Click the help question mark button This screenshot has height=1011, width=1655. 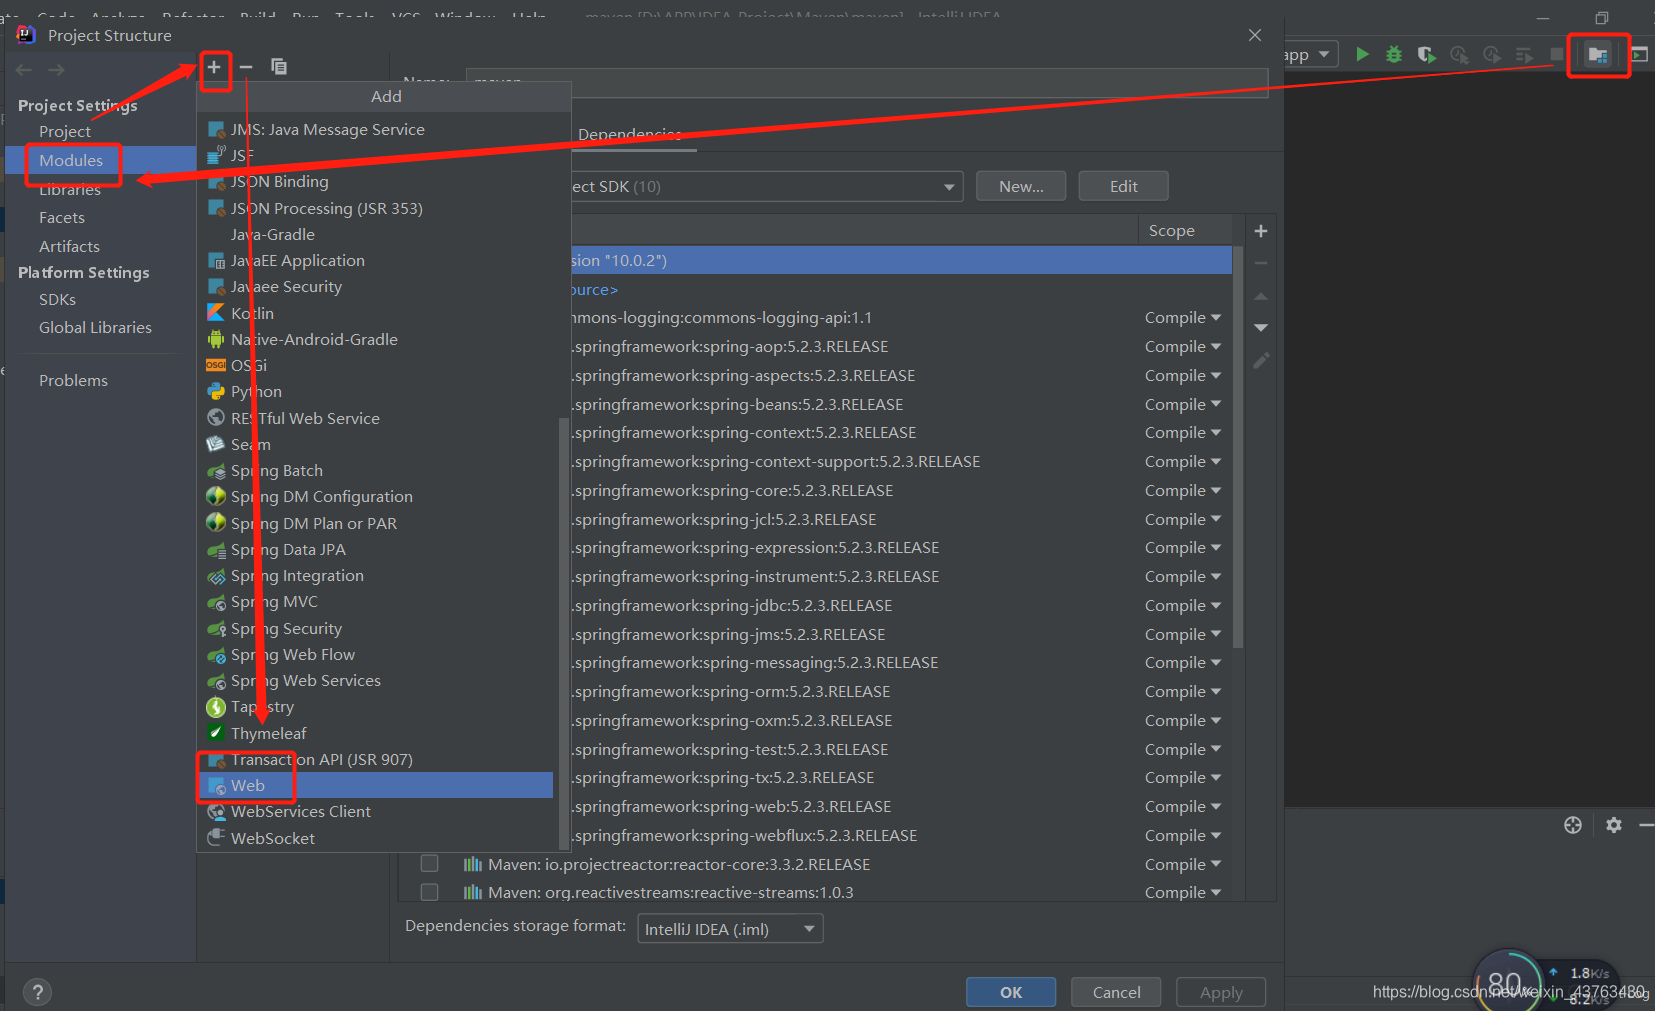pyautogui.click(x=37, y=992)
